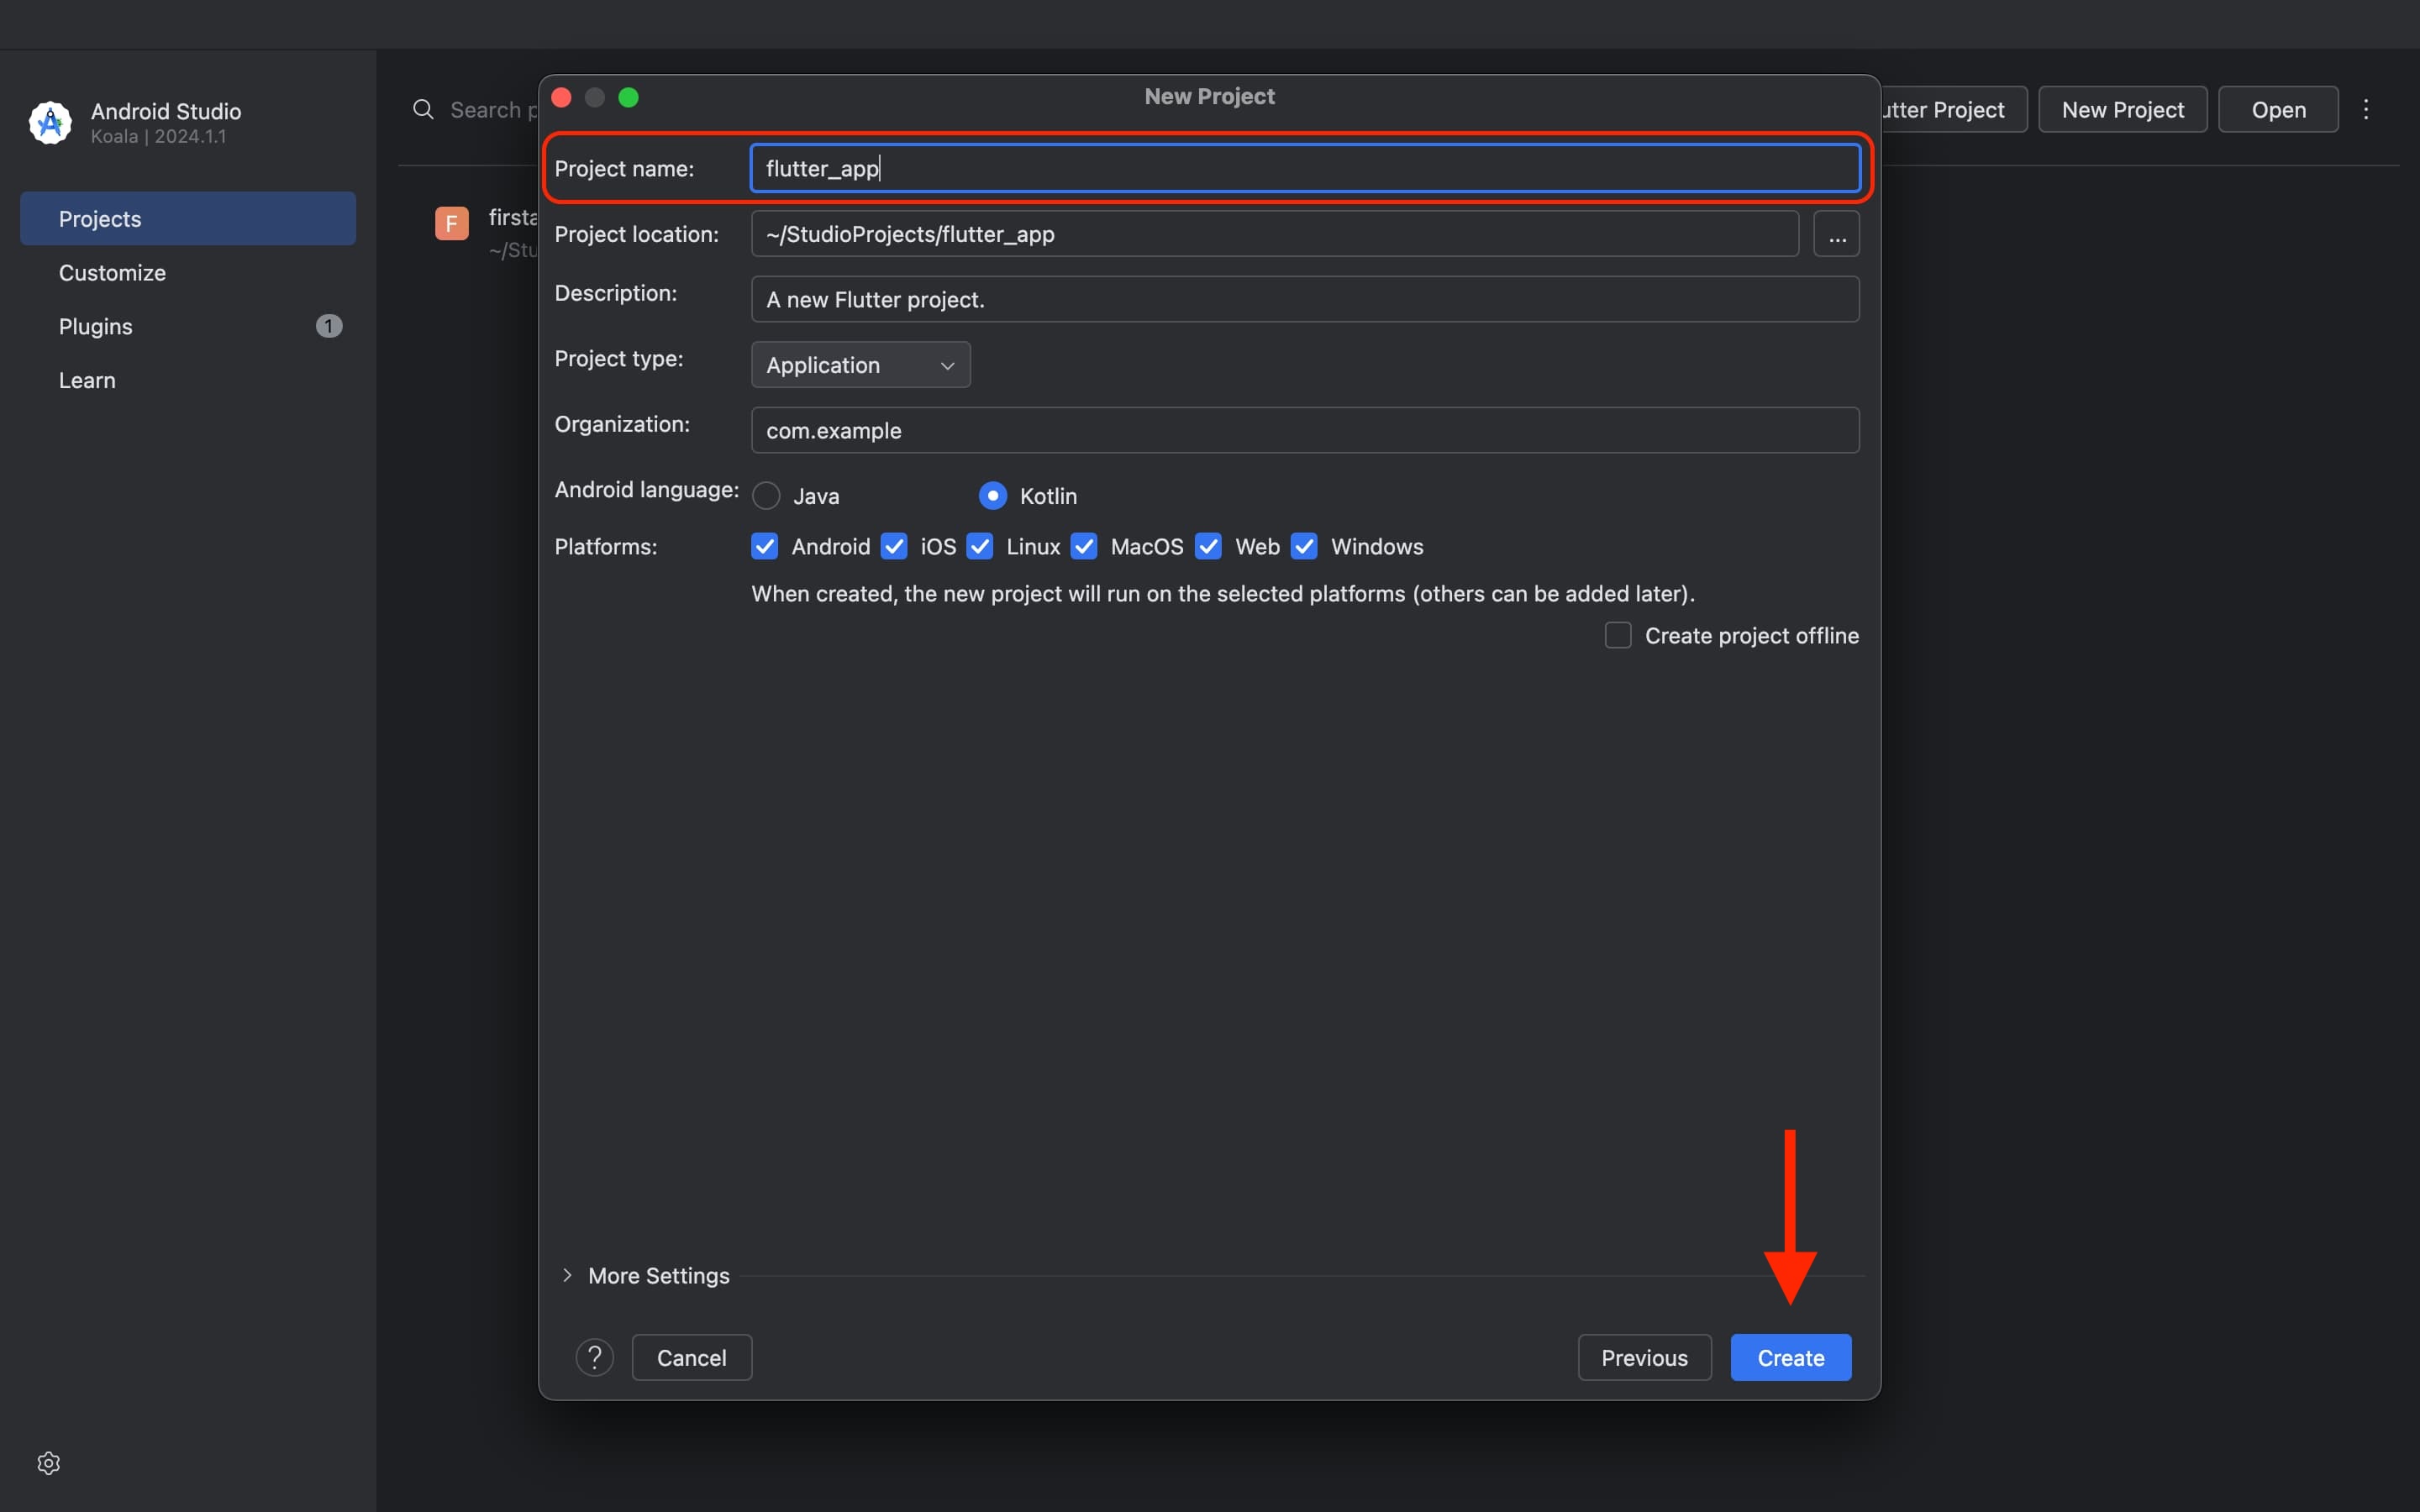This screenshot has height=1512, width=2420.
Task: Edit the Description text field
Action: (1305, 299)
